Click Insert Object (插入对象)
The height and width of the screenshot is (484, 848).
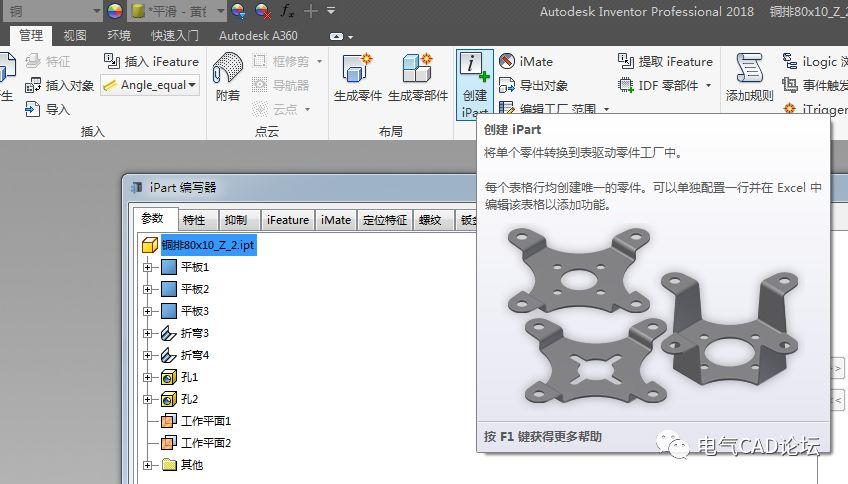[59, 85]
